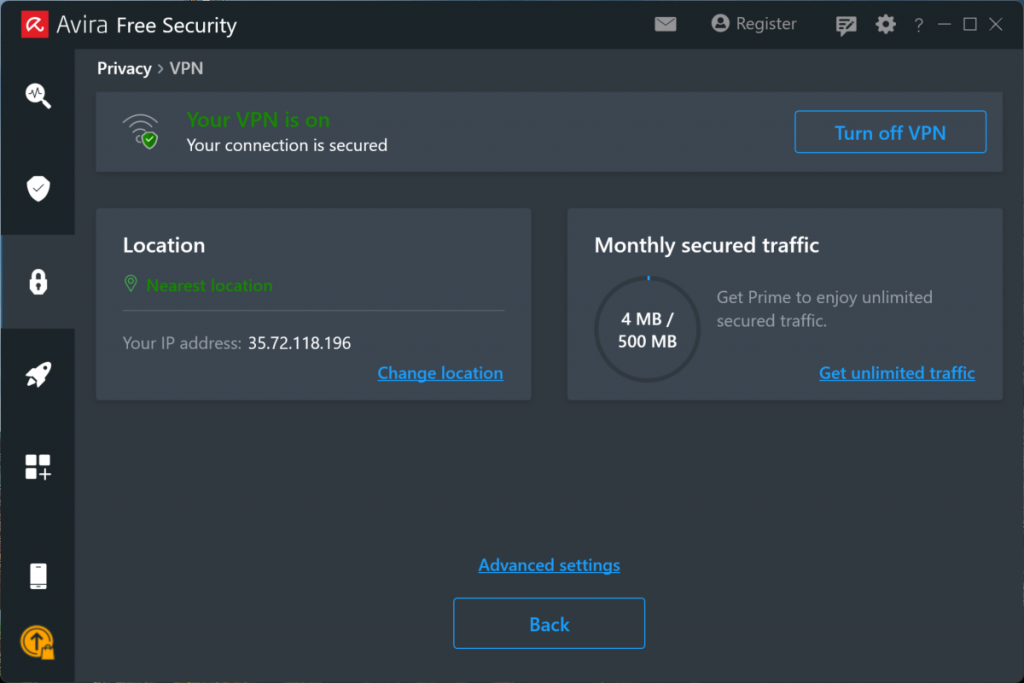Click the Change location link

coord(440,373)
